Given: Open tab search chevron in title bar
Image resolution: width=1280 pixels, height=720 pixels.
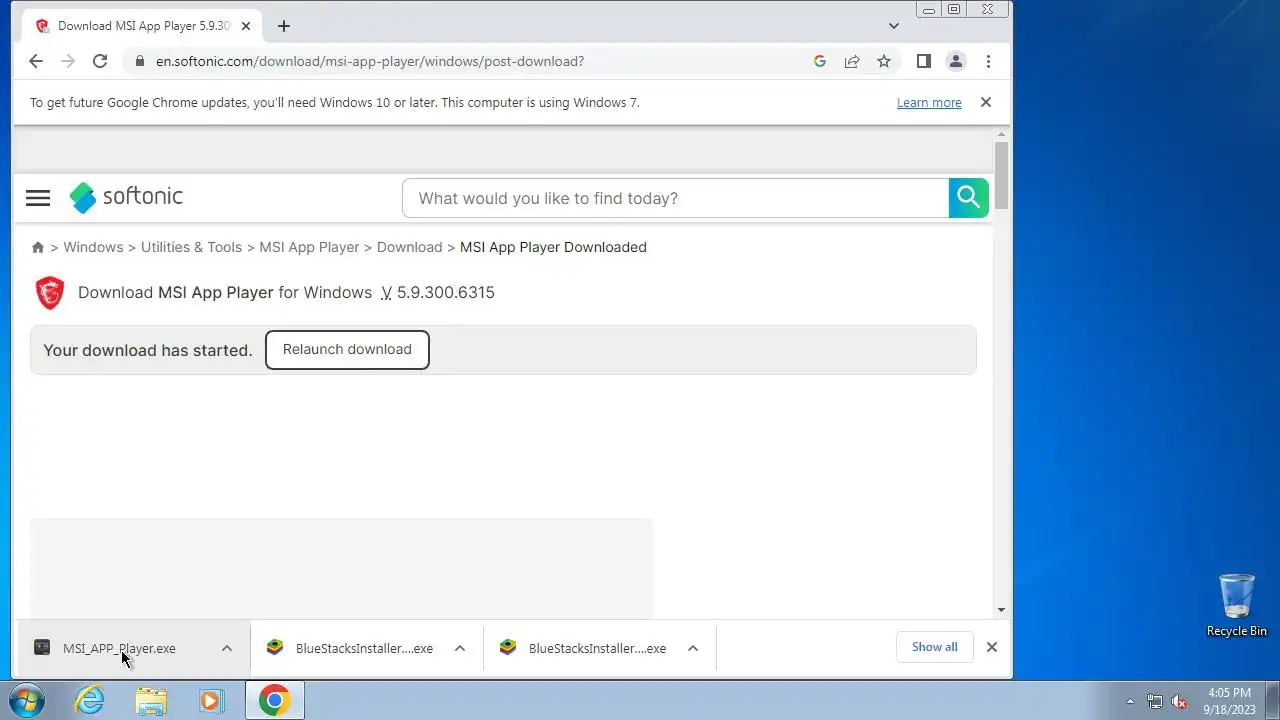Looking at the screenshot, I should (x=894, y=26).
